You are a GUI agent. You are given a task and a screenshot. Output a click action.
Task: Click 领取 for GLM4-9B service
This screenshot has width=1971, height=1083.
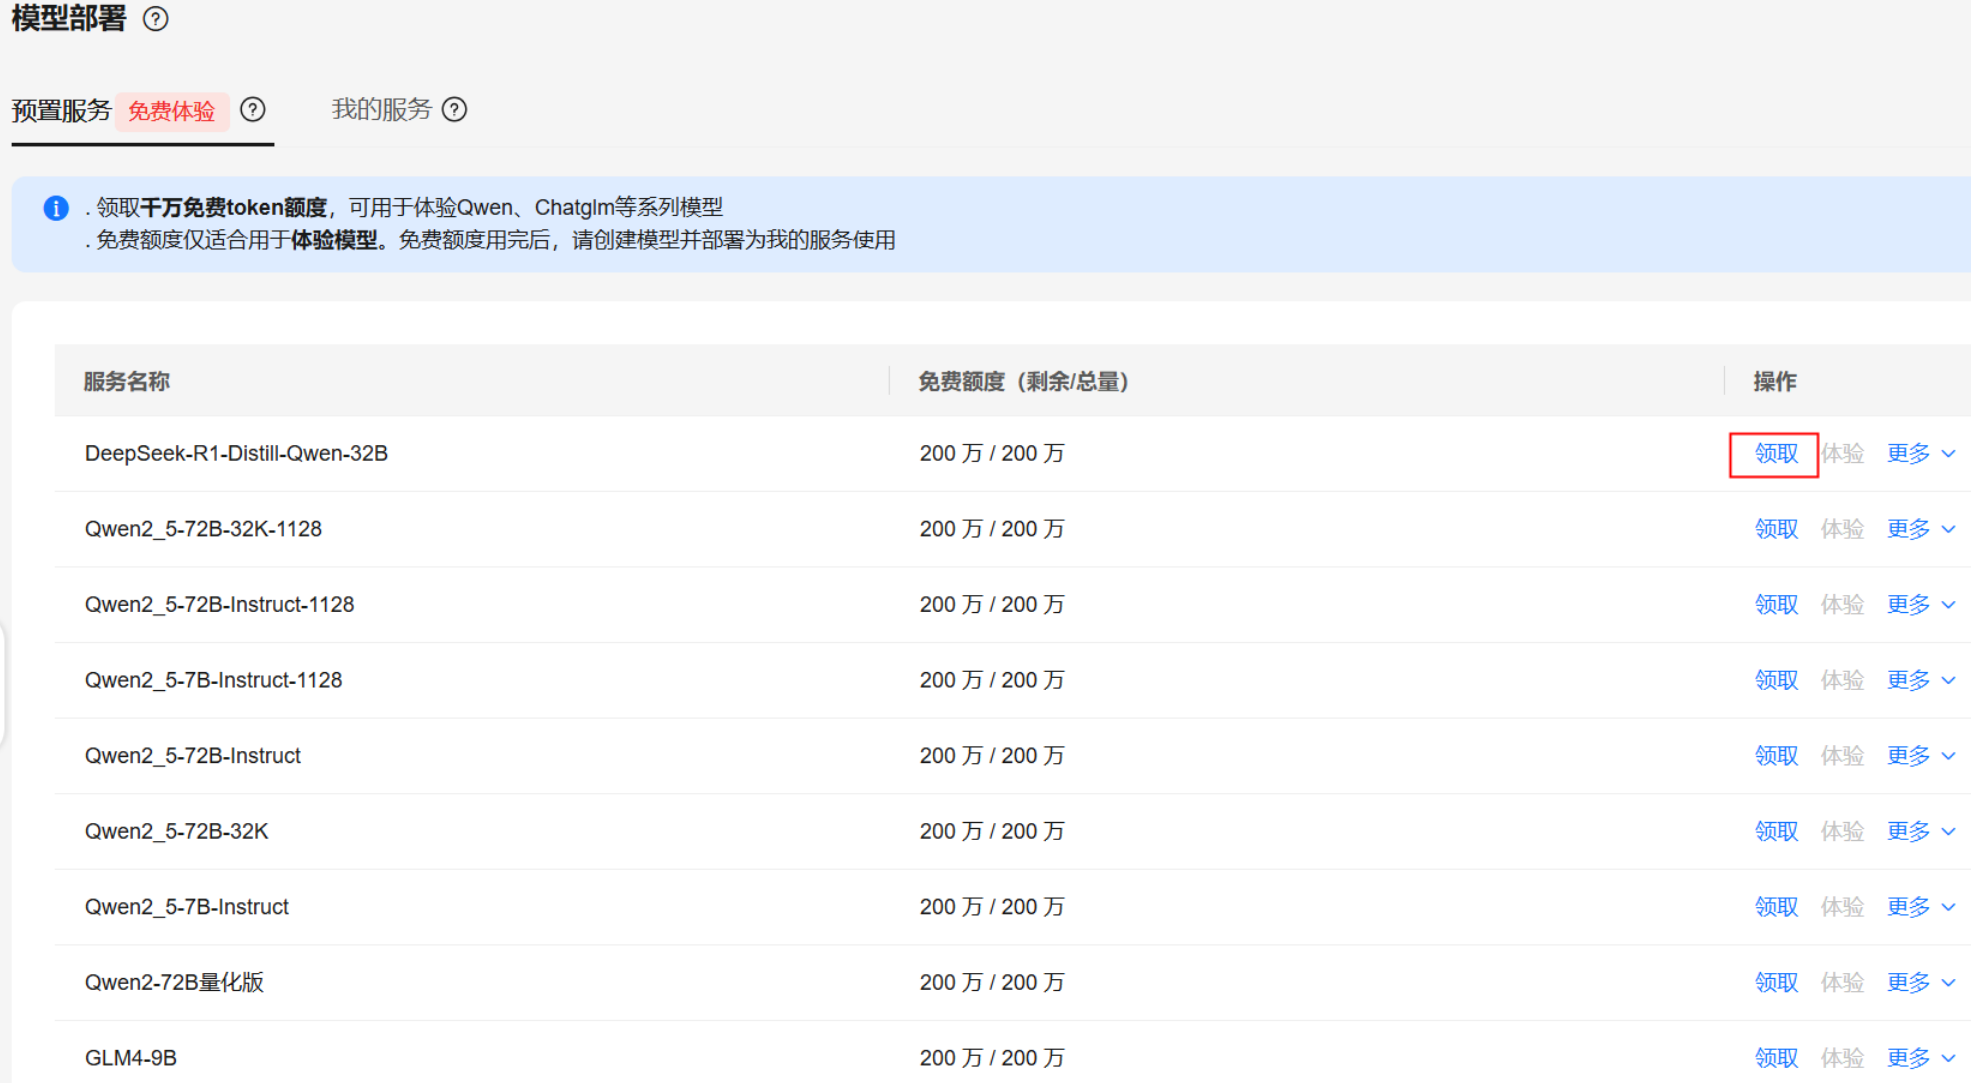[1776, 1058]
